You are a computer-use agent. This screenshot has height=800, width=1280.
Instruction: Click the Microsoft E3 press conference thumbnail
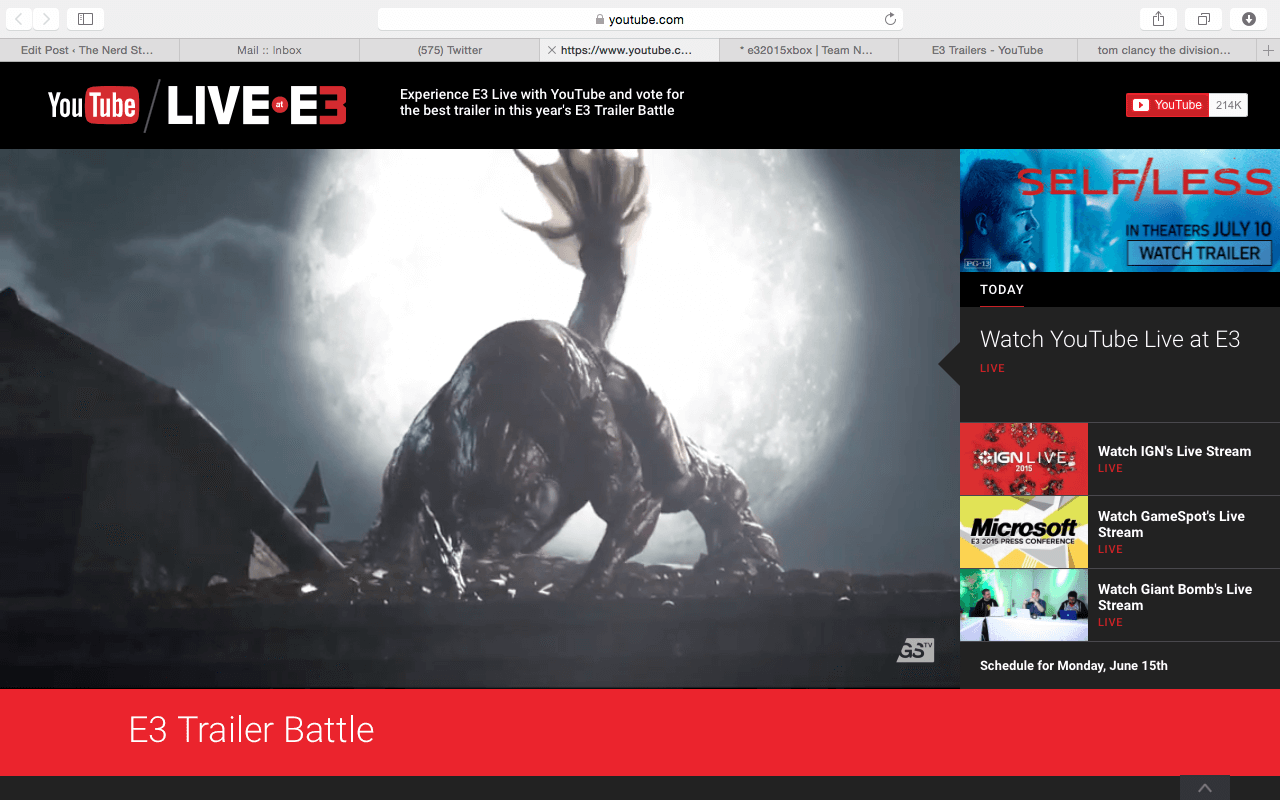[x=1023, y=532]
